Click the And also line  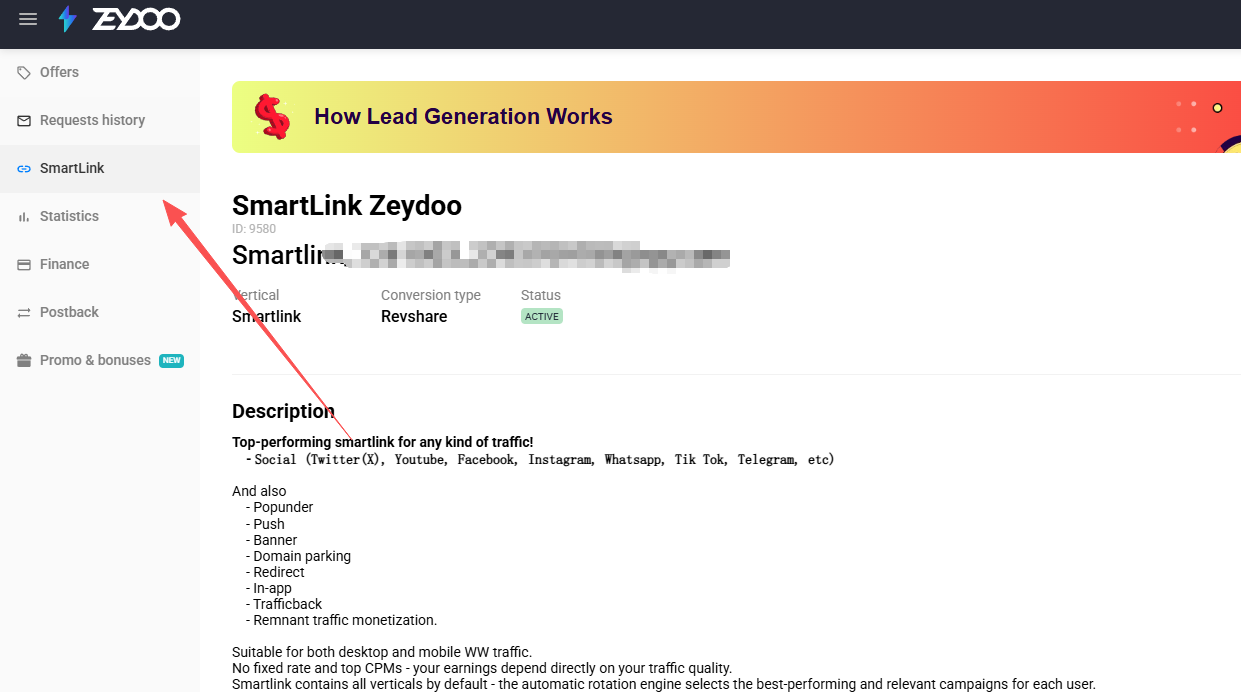point(259,491)
